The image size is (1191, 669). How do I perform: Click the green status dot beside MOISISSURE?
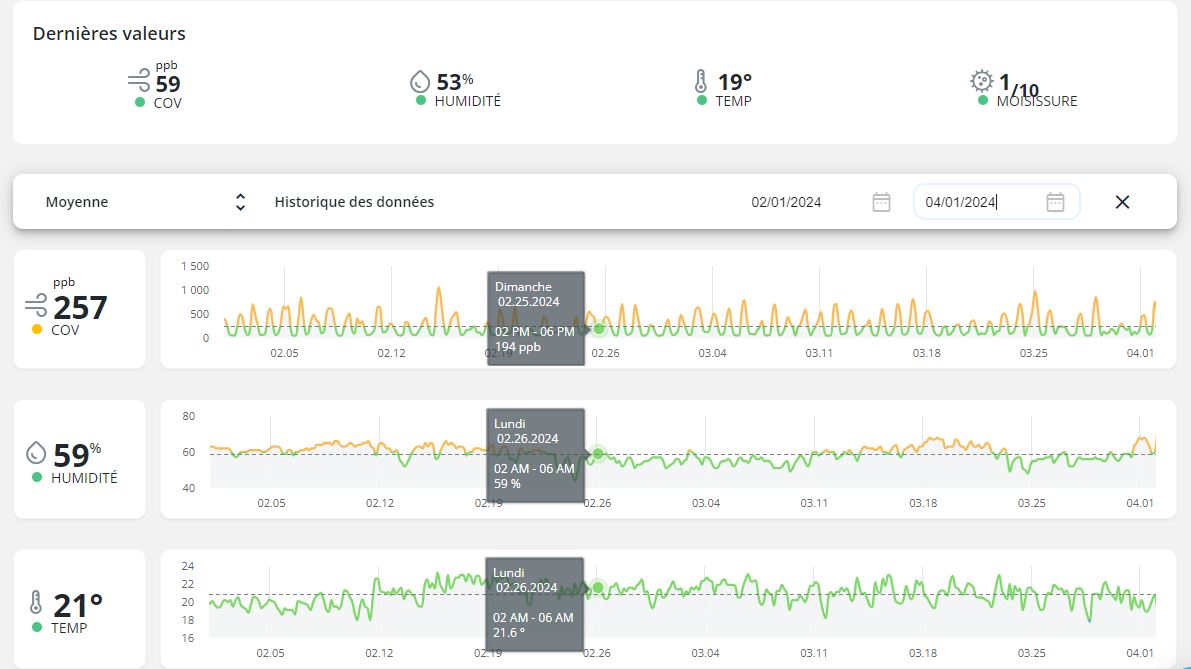click(x=983, y=100)
